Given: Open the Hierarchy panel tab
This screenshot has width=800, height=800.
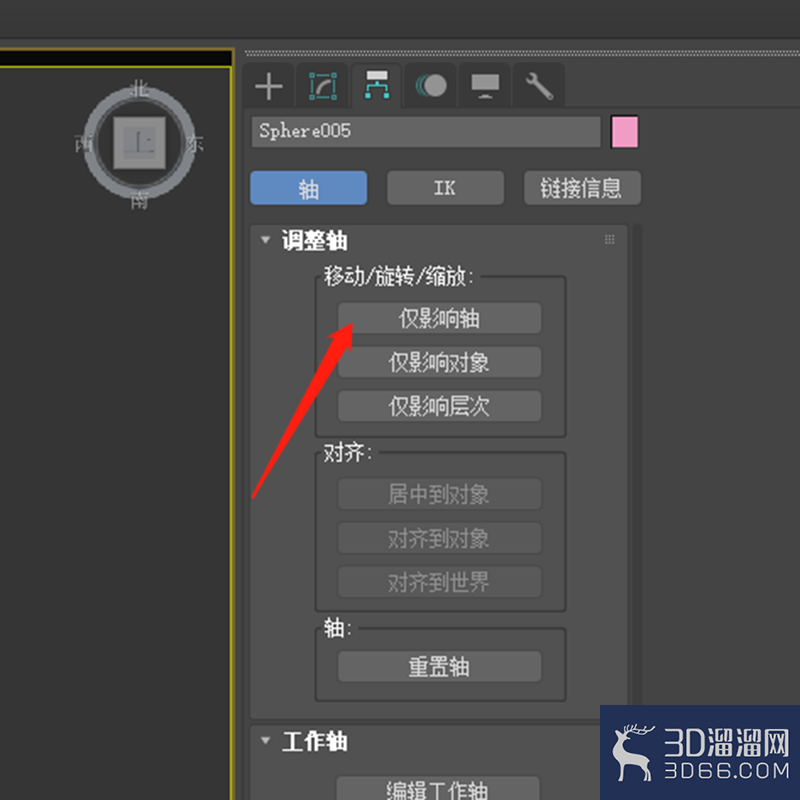Looking at the screenshot, I should (x=377, y=85).
